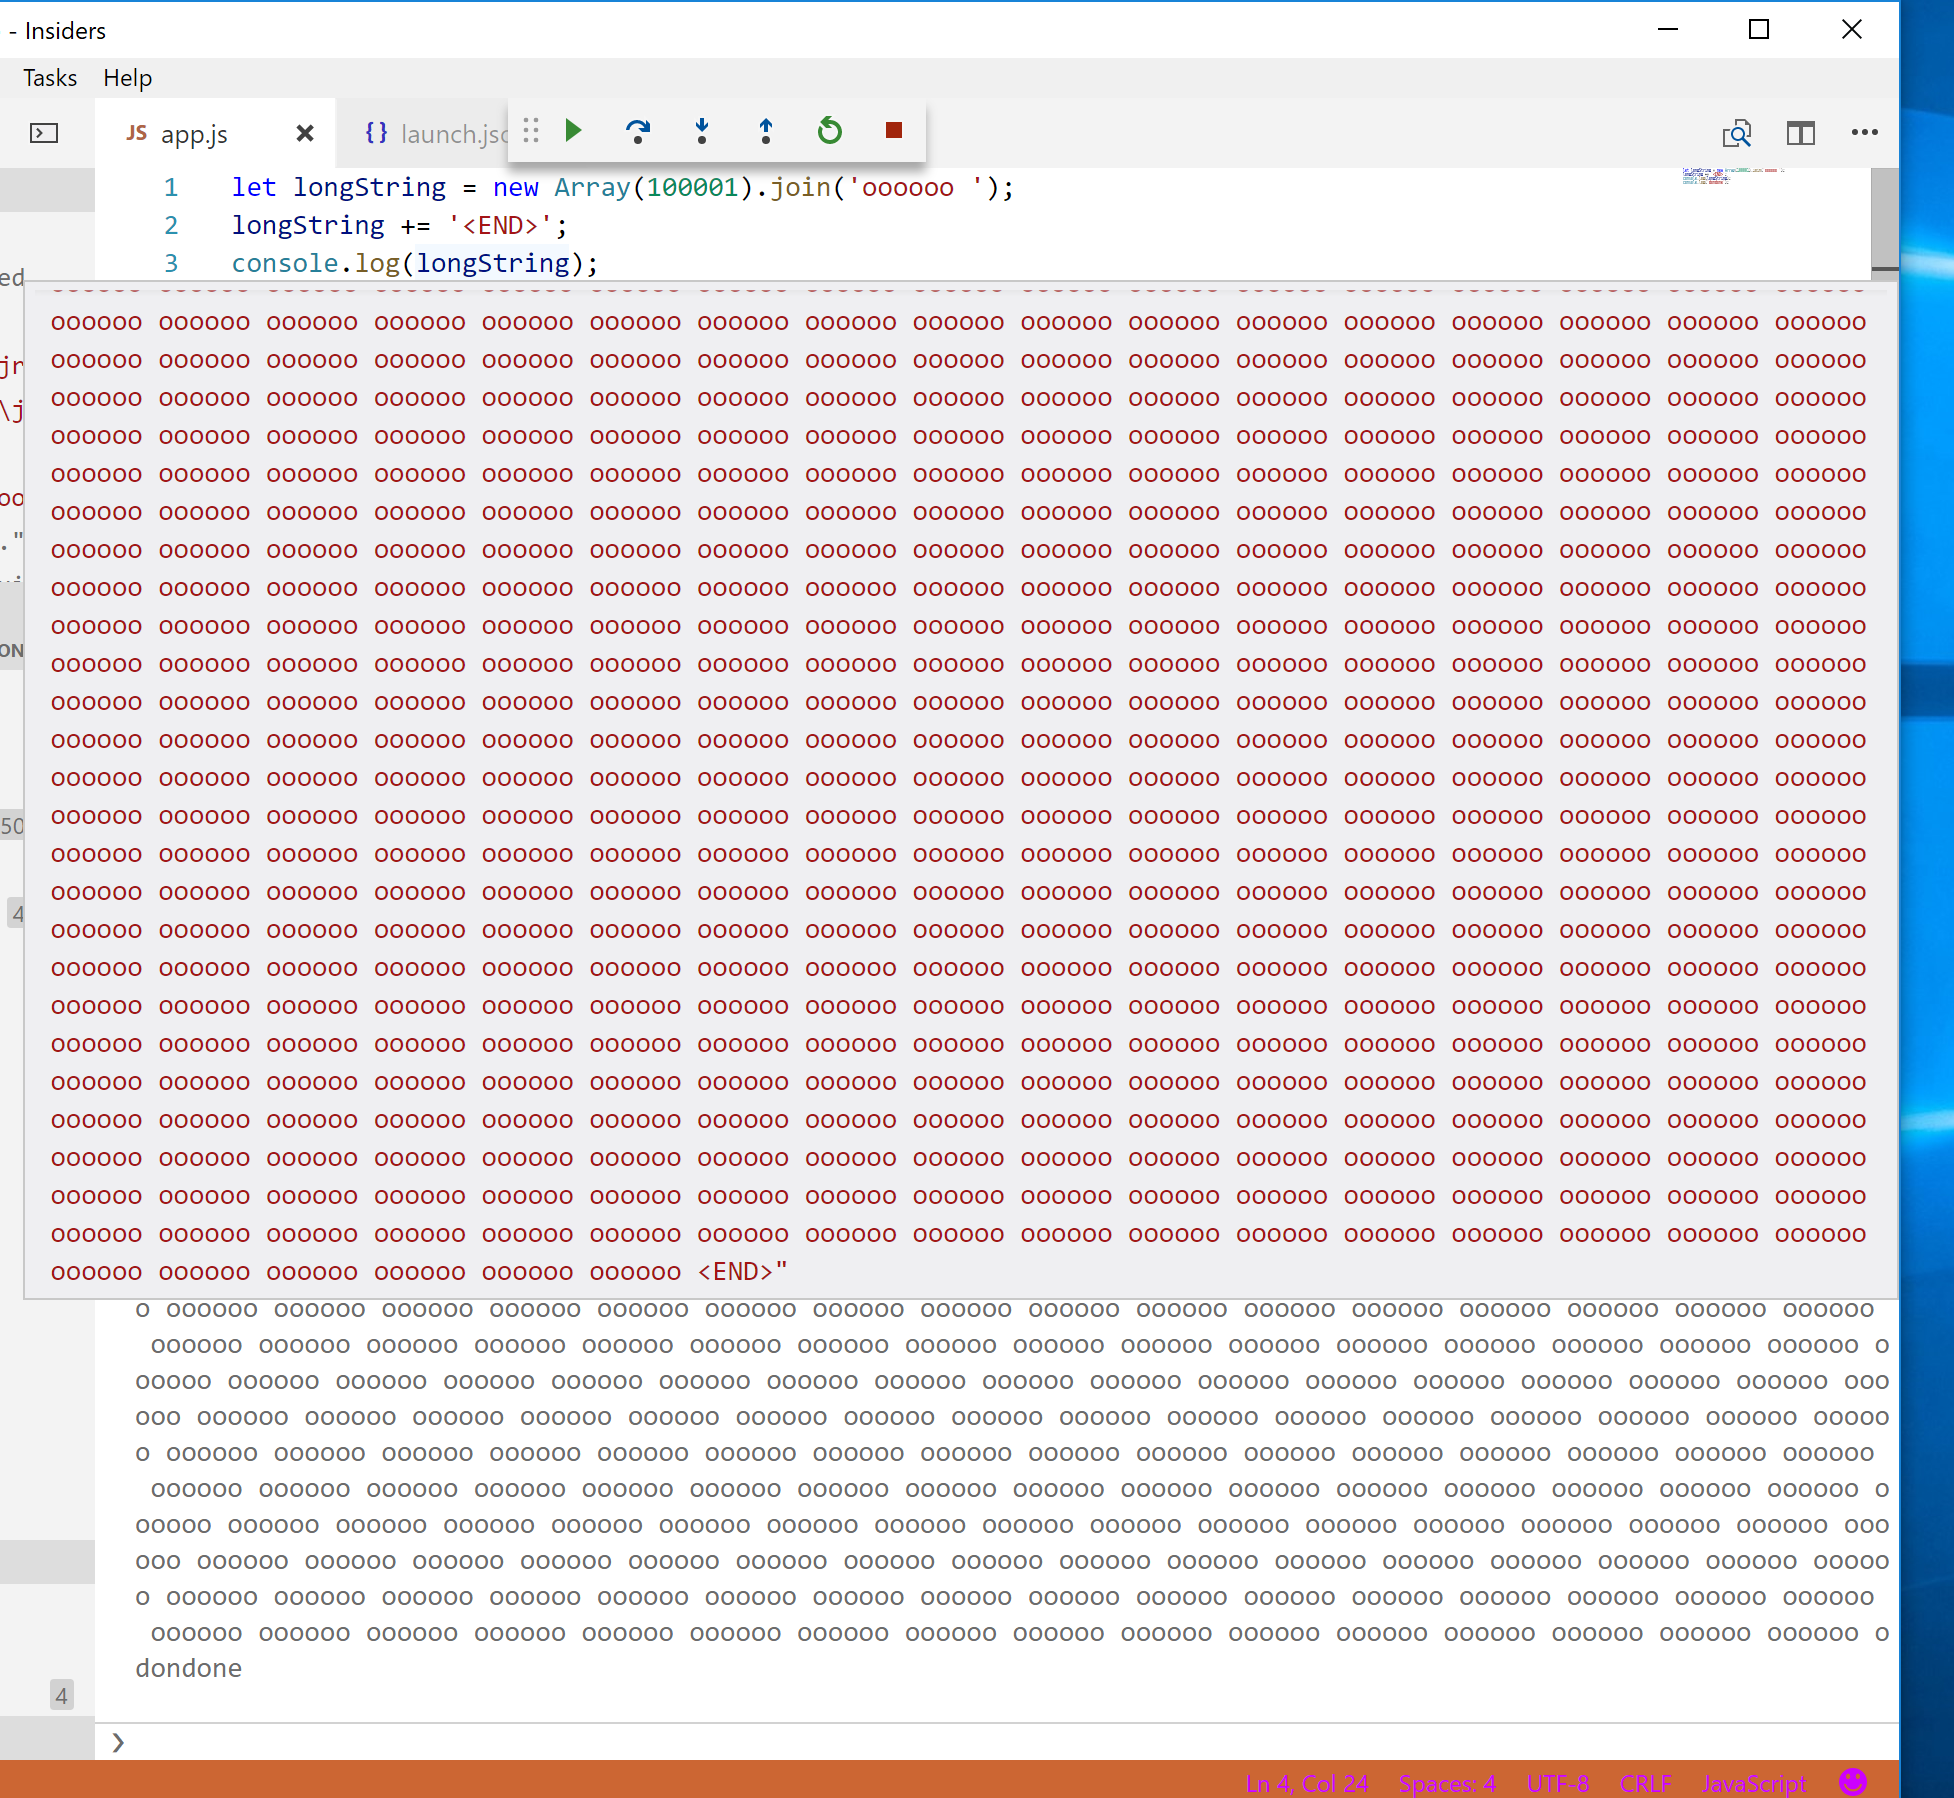Open more editor actions with the ellipsis
This screenshot has width=1954, height=1798.
pyautogui.click(x=1865, y=132)
